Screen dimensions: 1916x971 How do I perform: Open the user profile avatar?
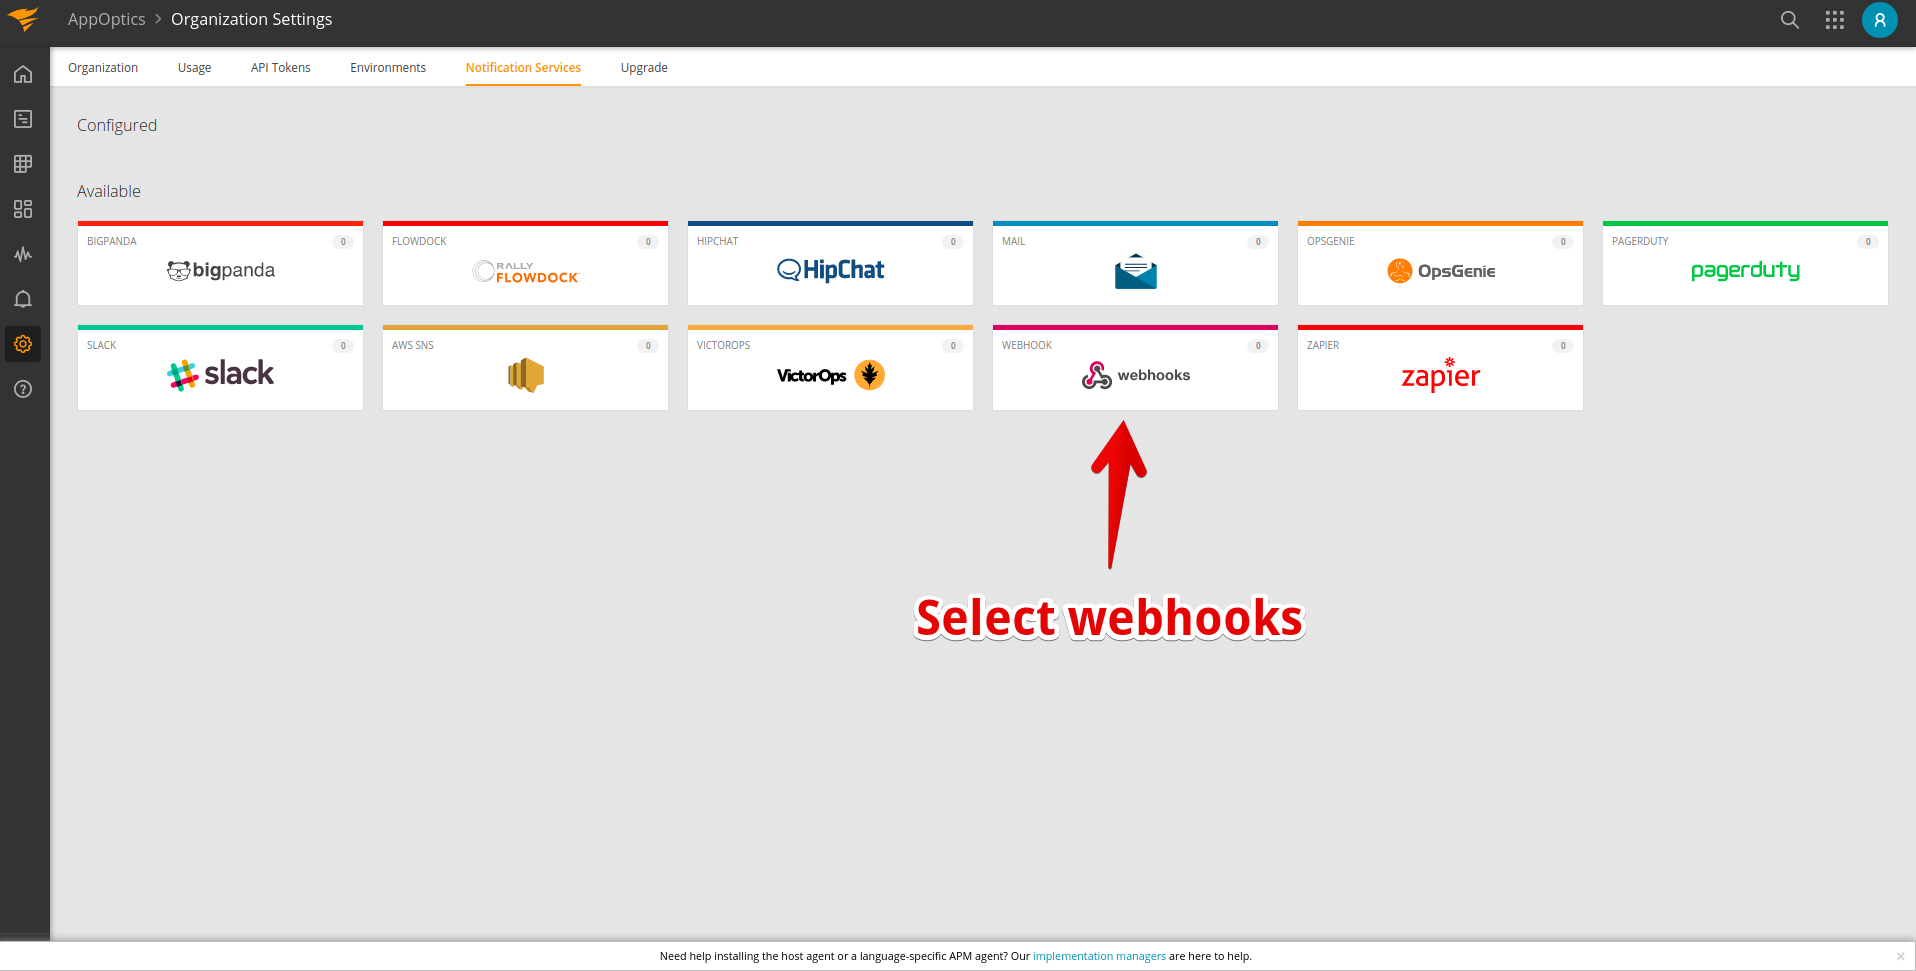click(x=1879, y=20)
